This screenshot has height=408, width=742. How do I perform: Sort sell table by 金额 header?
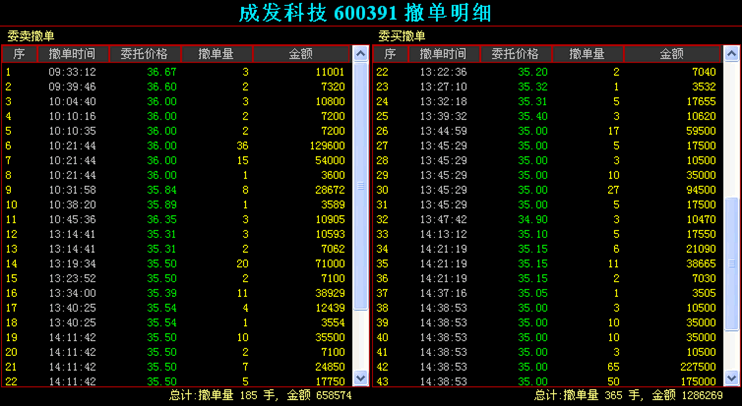click(301, 54)
